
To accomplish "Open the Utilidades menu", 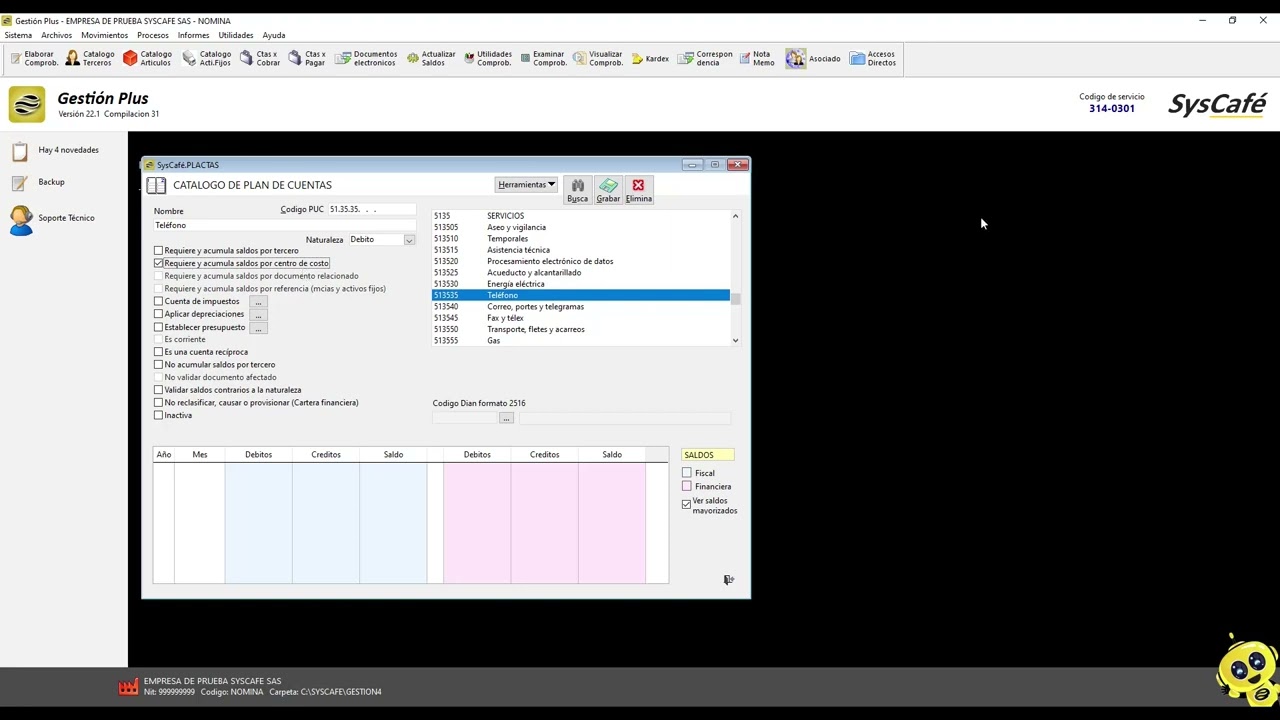I will click(236, 35).
